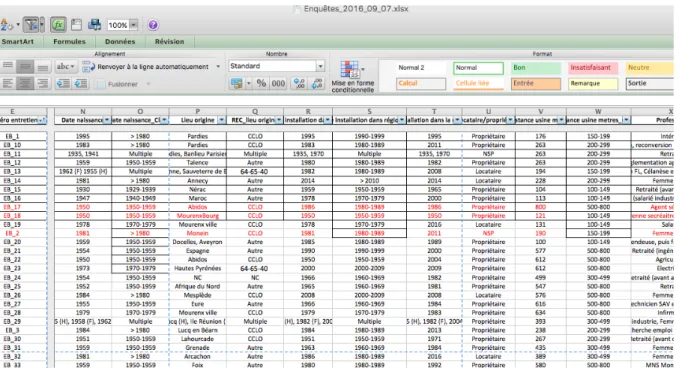This screenshot has width=679, height=368.
Task: Select the Afrique du Nord cell
Action: click(197, 286)
